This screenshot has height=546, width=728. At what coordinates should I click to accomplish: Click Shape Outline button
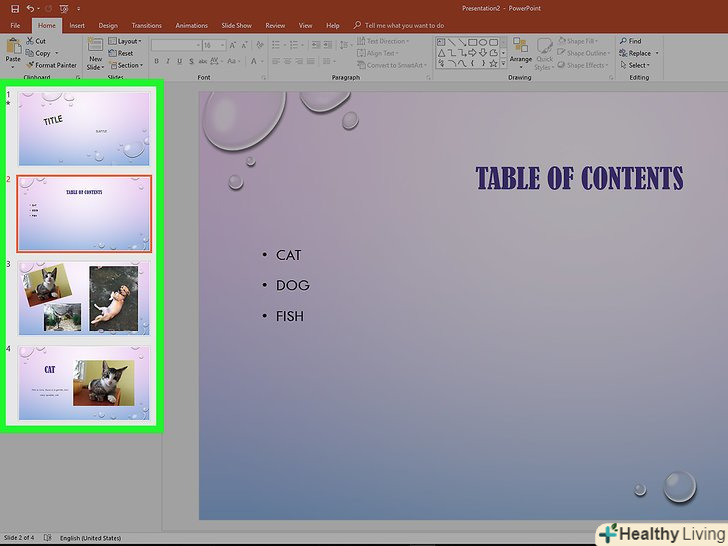pos(584,53)
